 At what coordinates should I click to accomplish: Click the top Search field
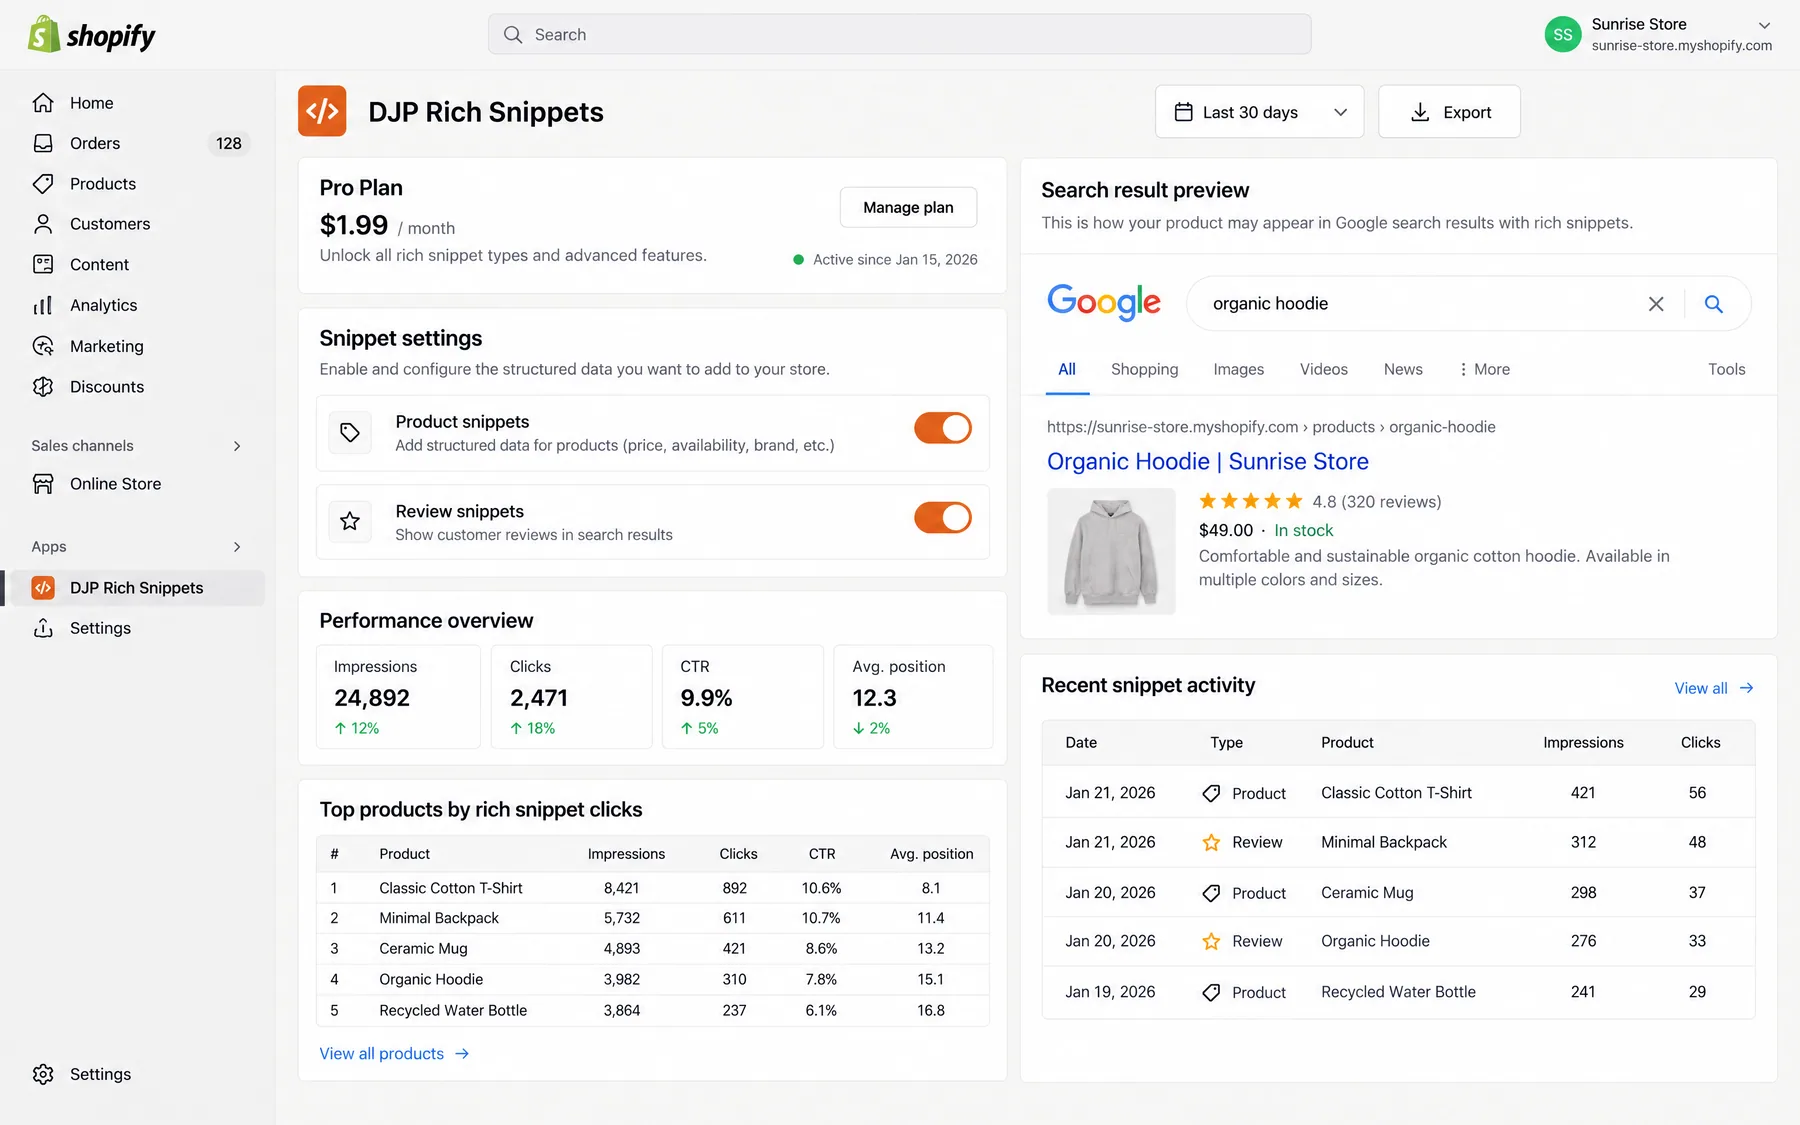point(900,34)
